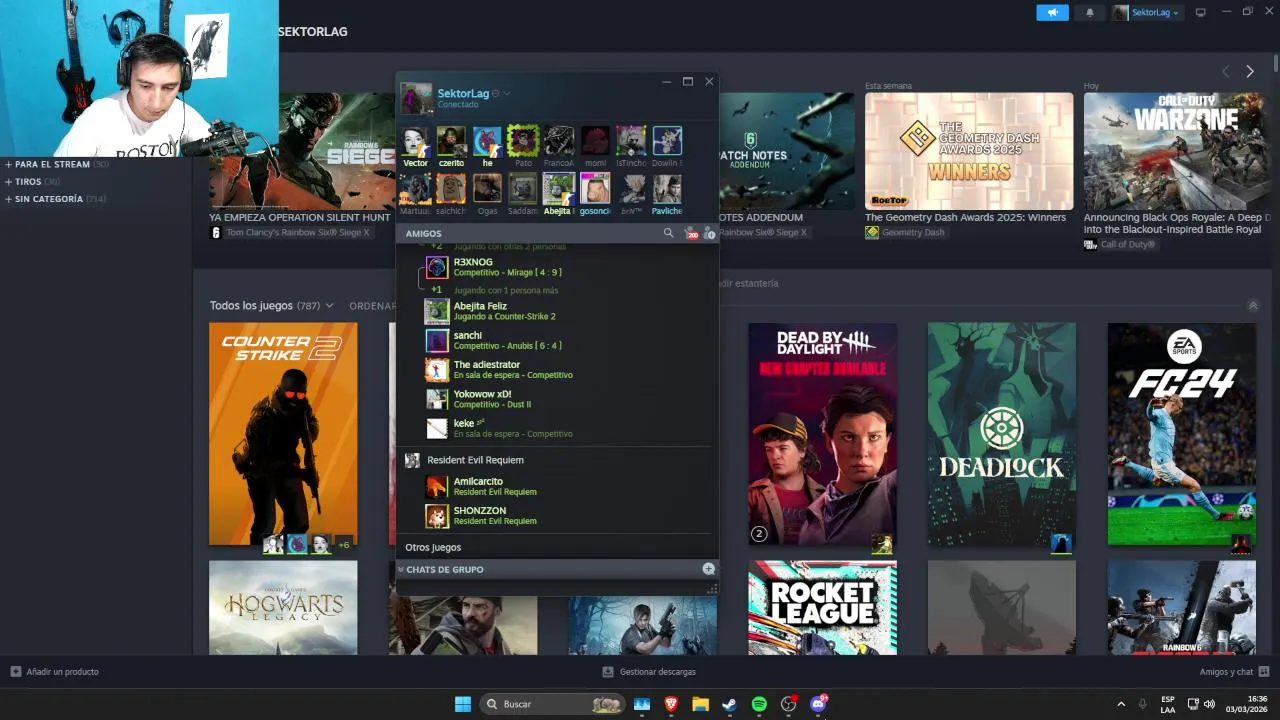Image resolution: width=1280 pixels, height=720 pixels.
Task: Open chat with The adiestrator
Action: 557,370
